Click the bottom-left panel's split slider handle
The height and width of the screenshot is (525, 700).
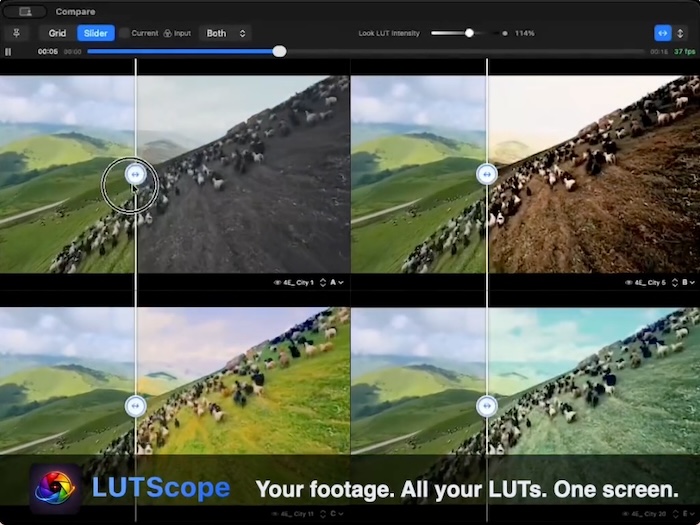[136, 406]
